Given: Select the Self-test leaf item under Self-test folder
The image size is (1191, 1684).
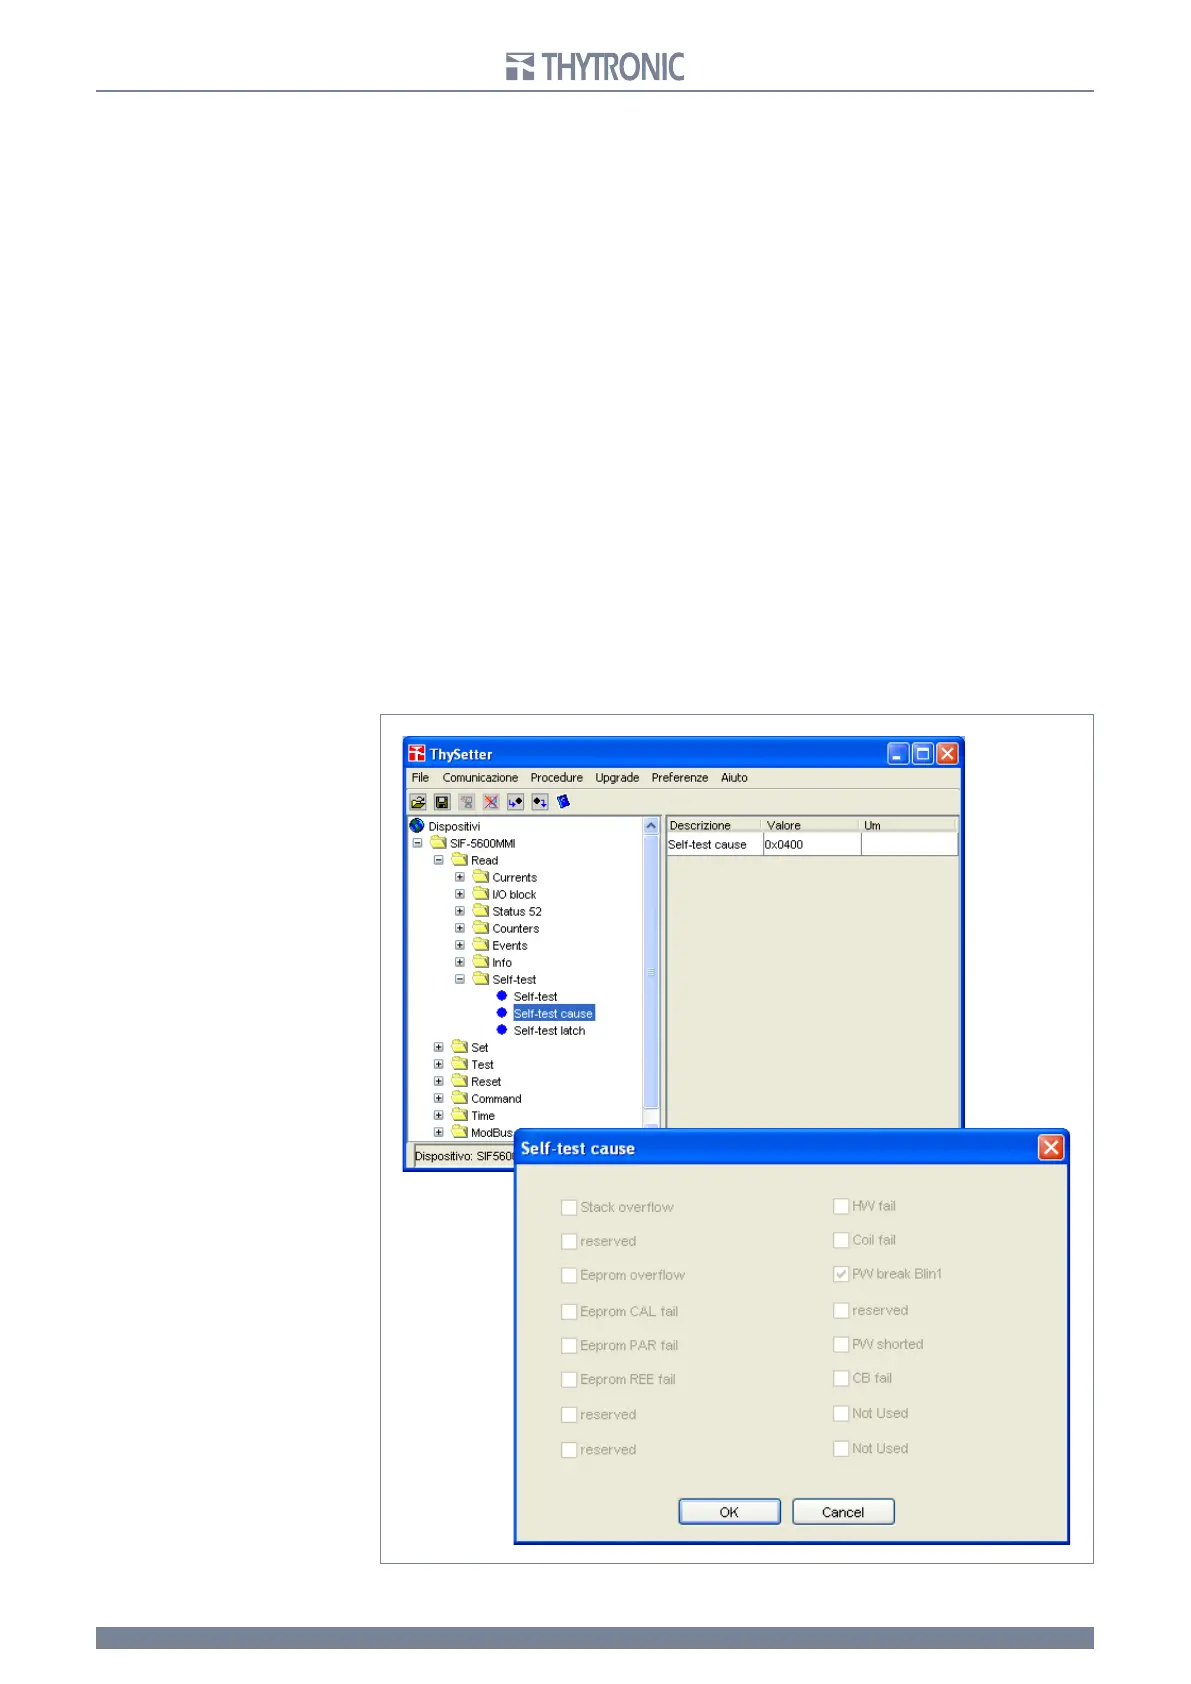Looking at the screenshot, I should [535, 996].
